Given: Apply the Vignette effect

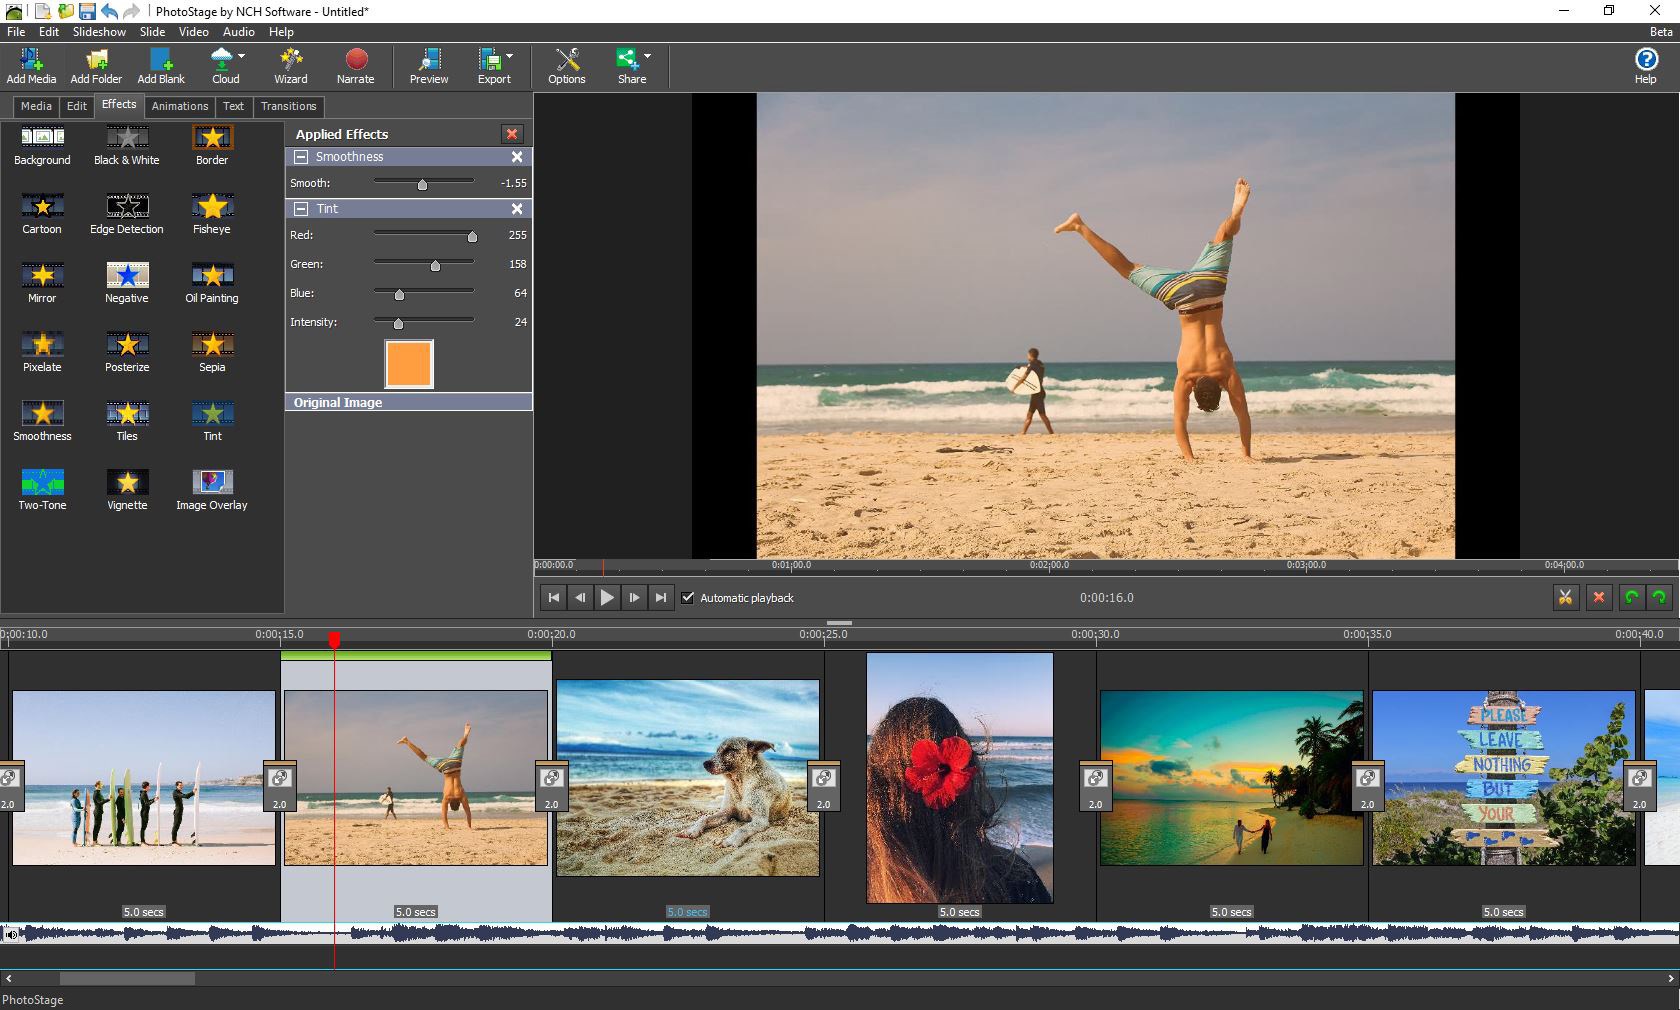Looking at the screenshot, I should click(x=126, y=485).
